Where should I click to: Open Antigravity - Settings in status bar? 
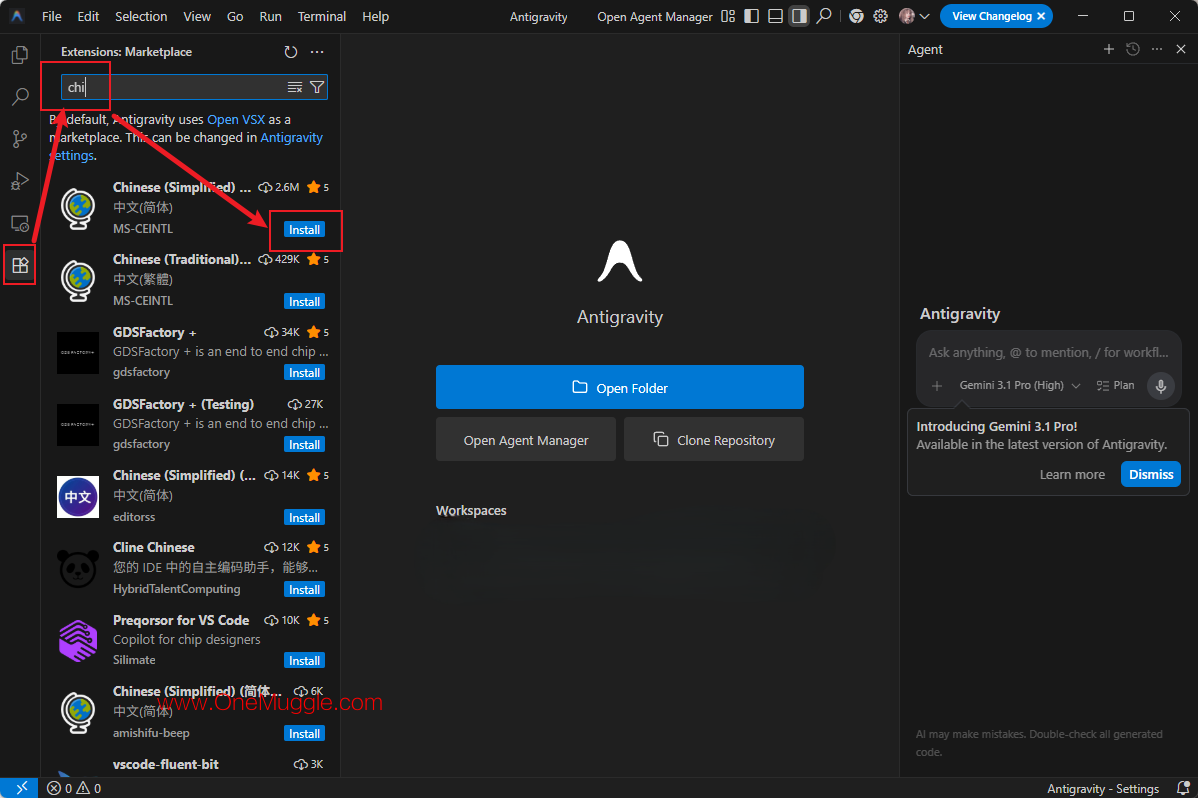[1102, 788]
